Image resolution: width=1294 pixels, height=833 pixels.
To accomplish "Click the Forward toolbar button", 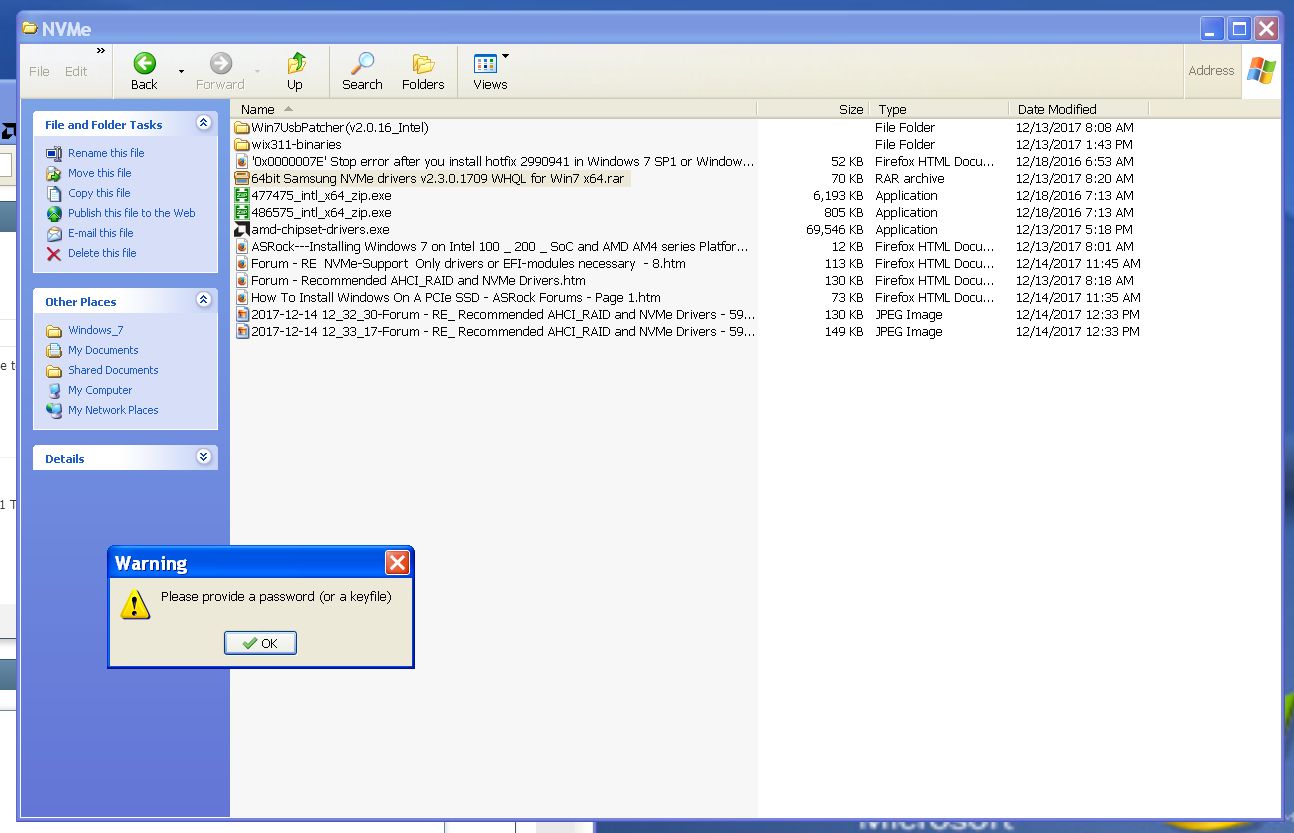I will (x=220, y=71).
